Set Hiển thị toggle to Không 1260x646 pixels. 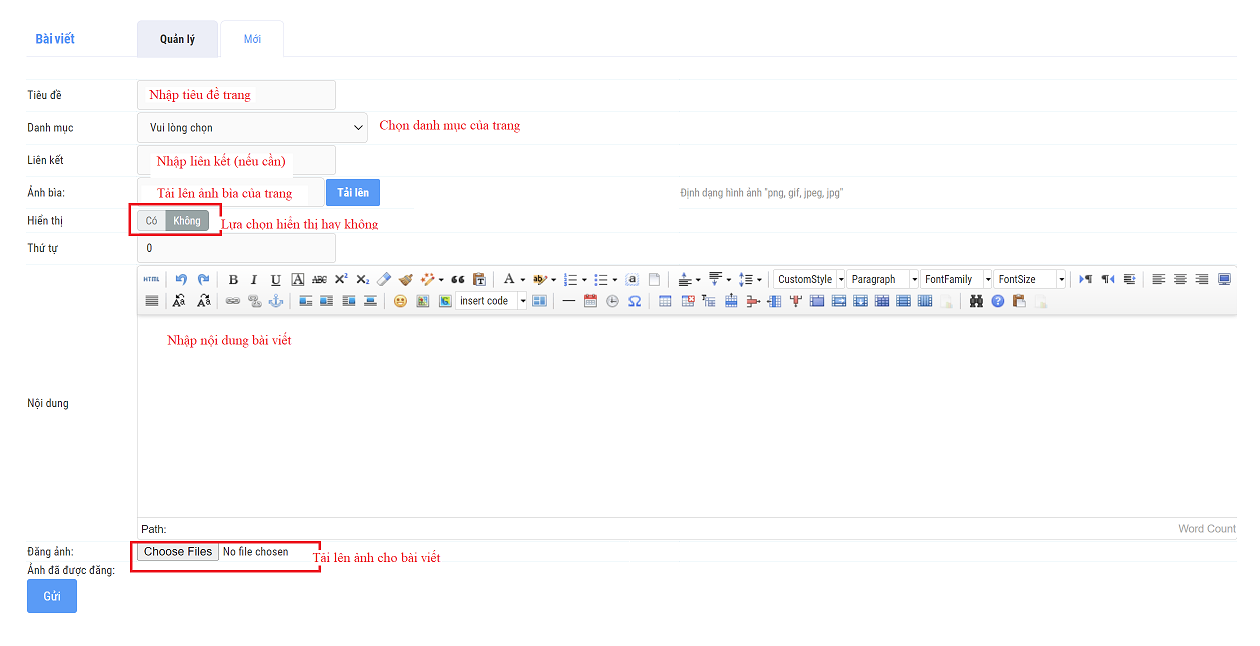187,221
